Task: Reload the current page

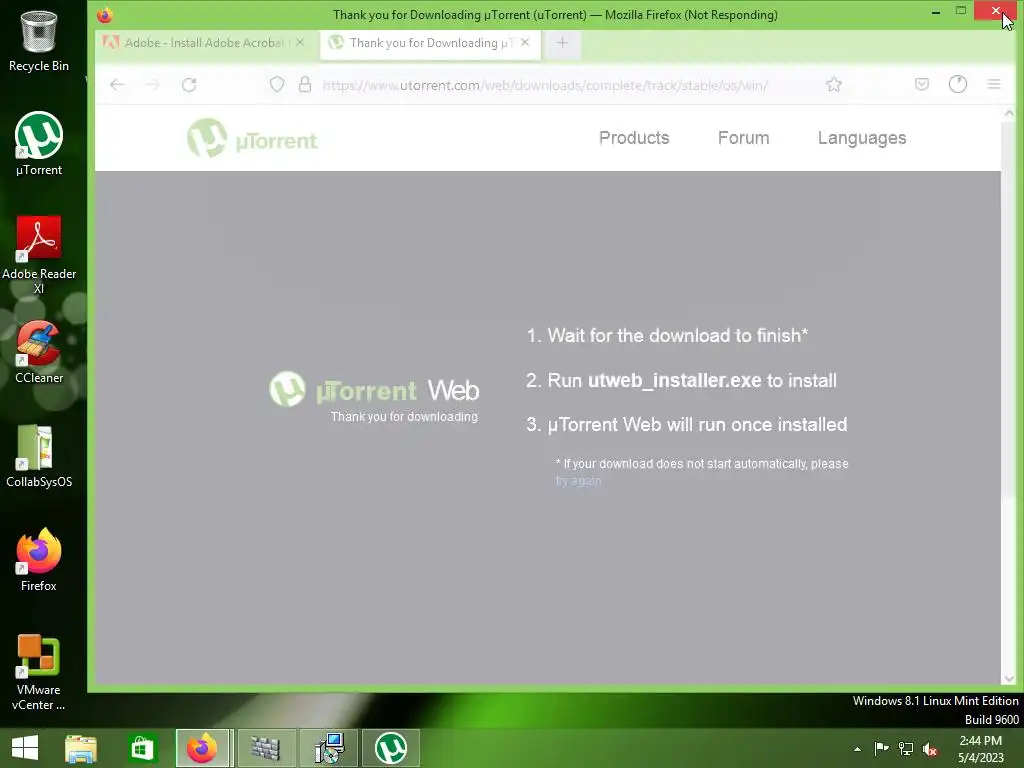Action: 189,85
